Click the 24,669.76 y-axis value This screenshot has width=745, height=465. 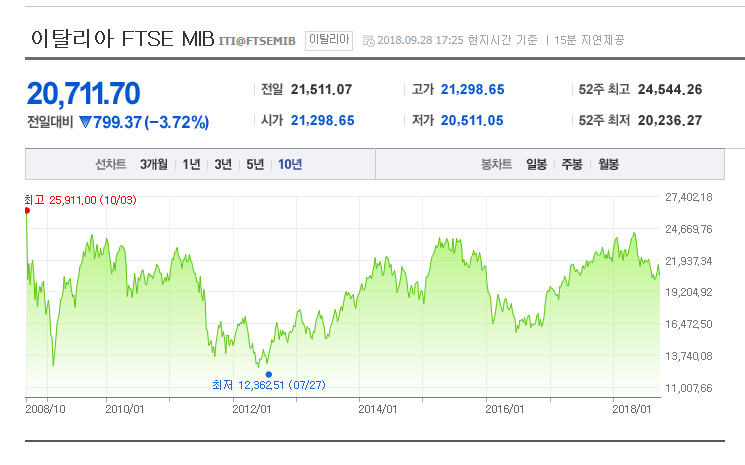(689, 229)
